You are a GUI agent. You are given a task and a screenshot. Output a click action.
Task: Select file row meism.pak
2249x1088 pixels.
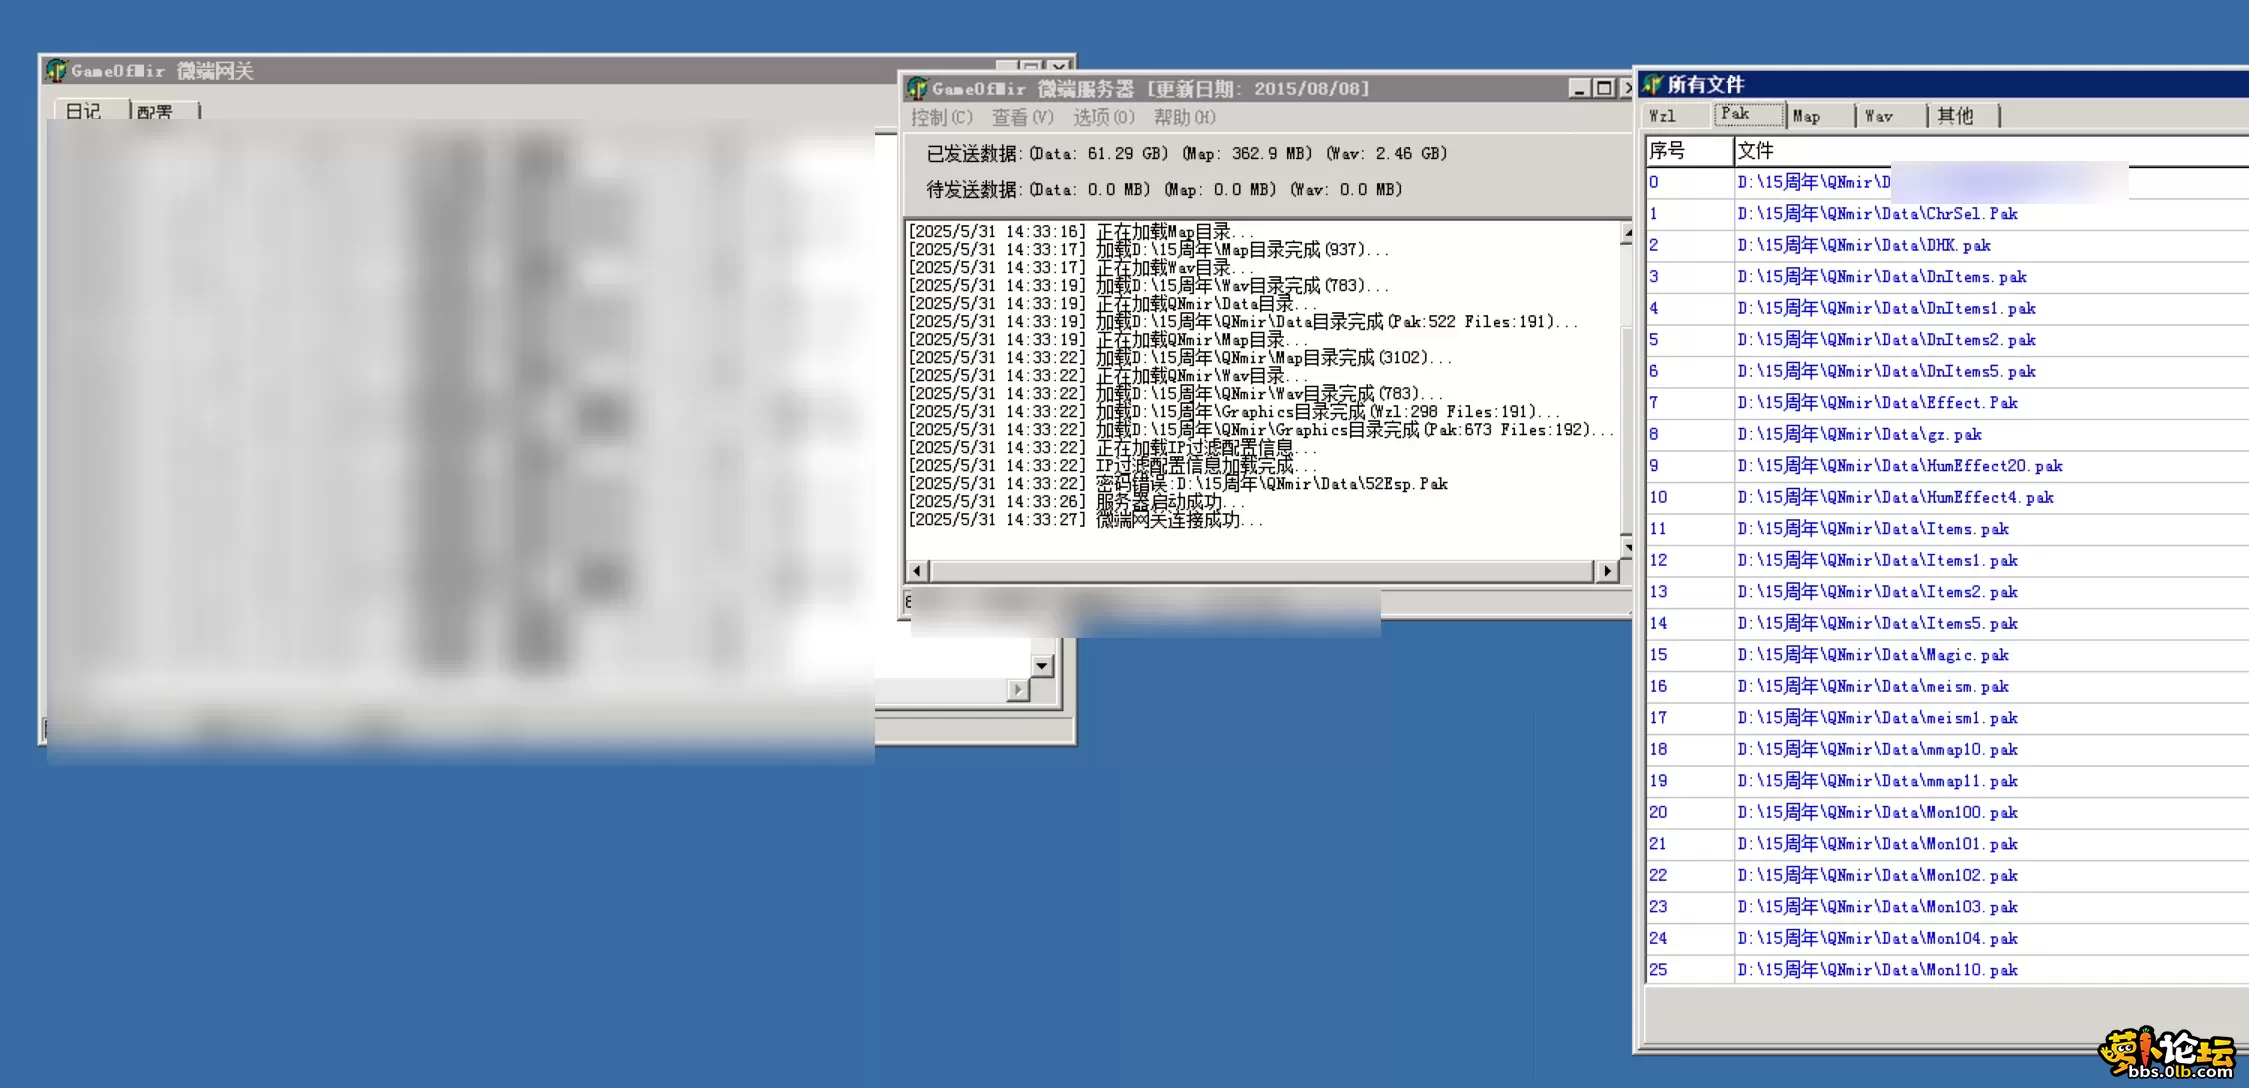coord(1947,686)
